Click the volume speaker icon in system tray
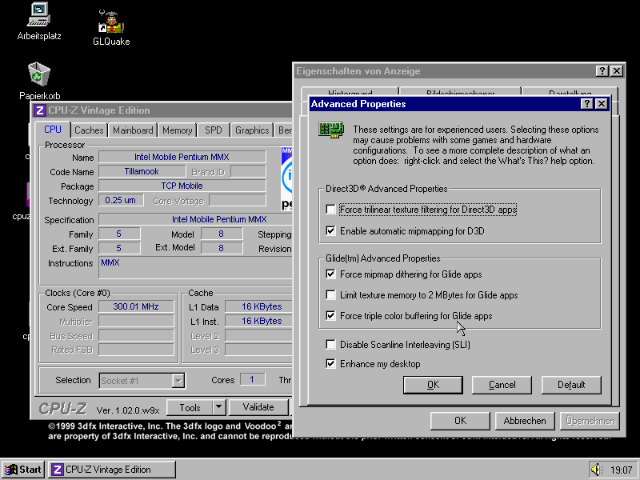 [596, 469]
